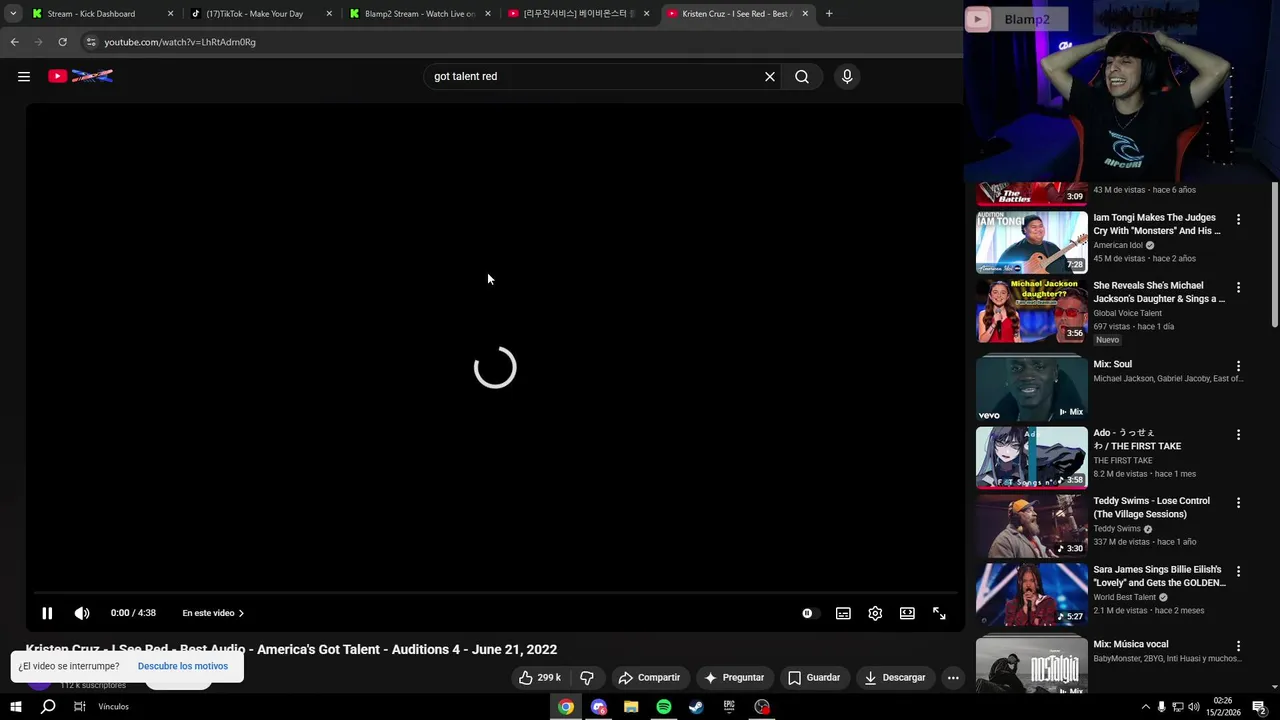Close the 'Kristen Cruz - I See Red' tab
This screenshot has width=1280, height=720.
pos(805,14)
